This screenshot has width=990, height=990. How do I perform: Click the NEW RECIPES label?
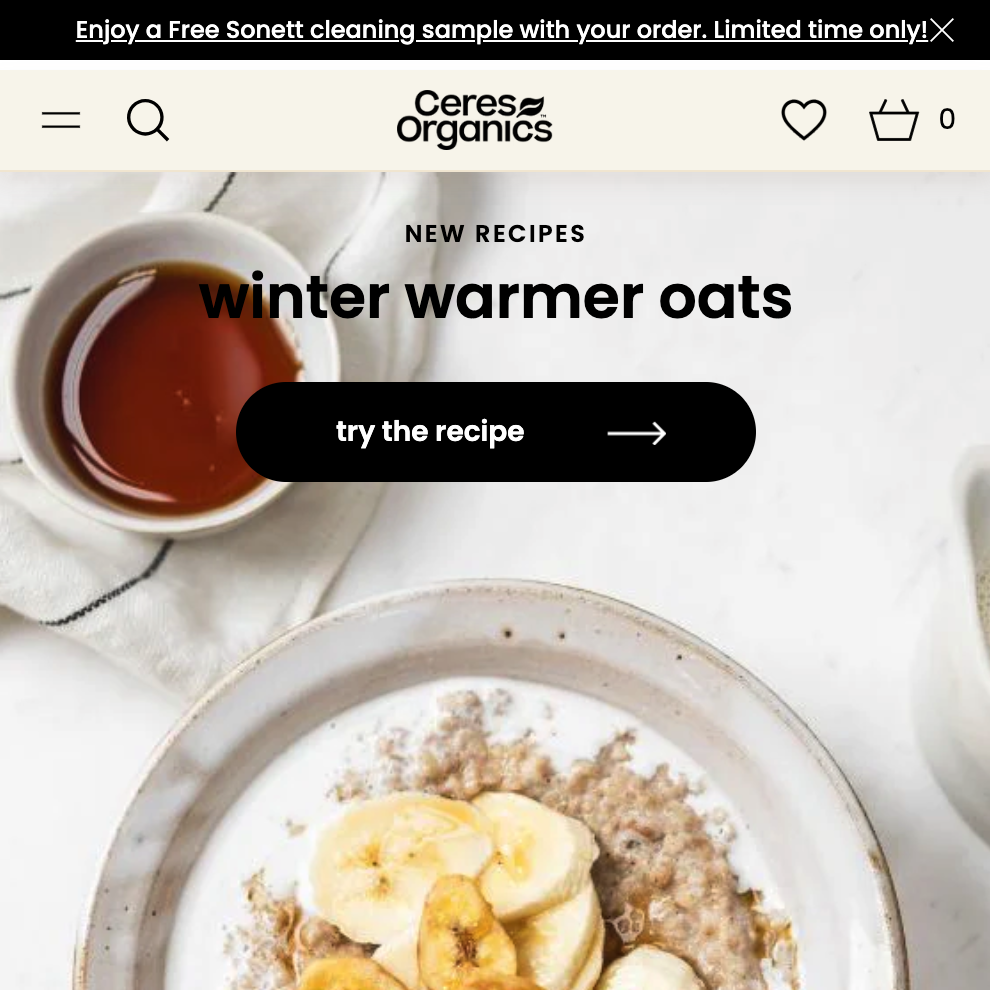[496, 234]
